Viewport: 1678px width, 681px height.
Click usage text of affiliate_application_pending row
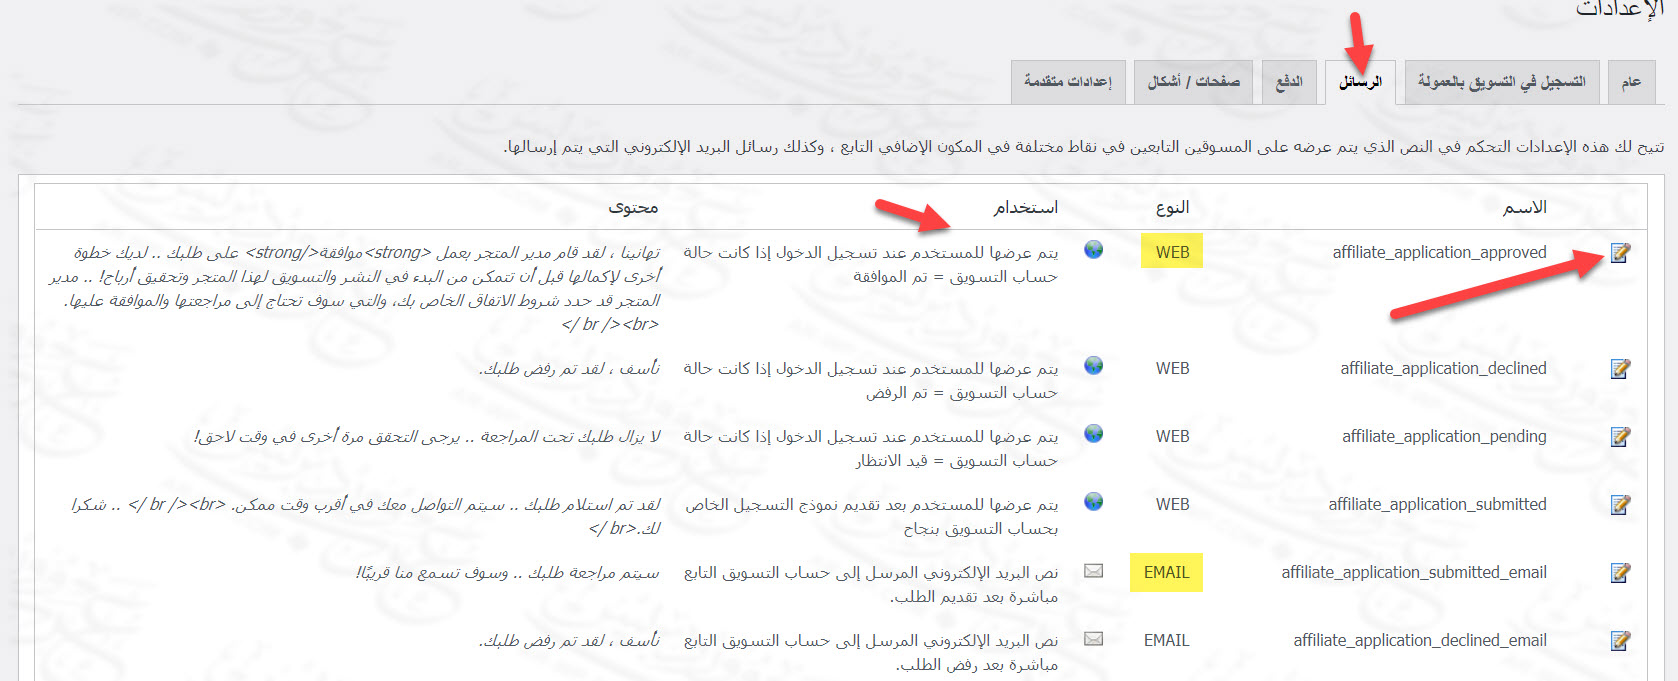point(870,449)
